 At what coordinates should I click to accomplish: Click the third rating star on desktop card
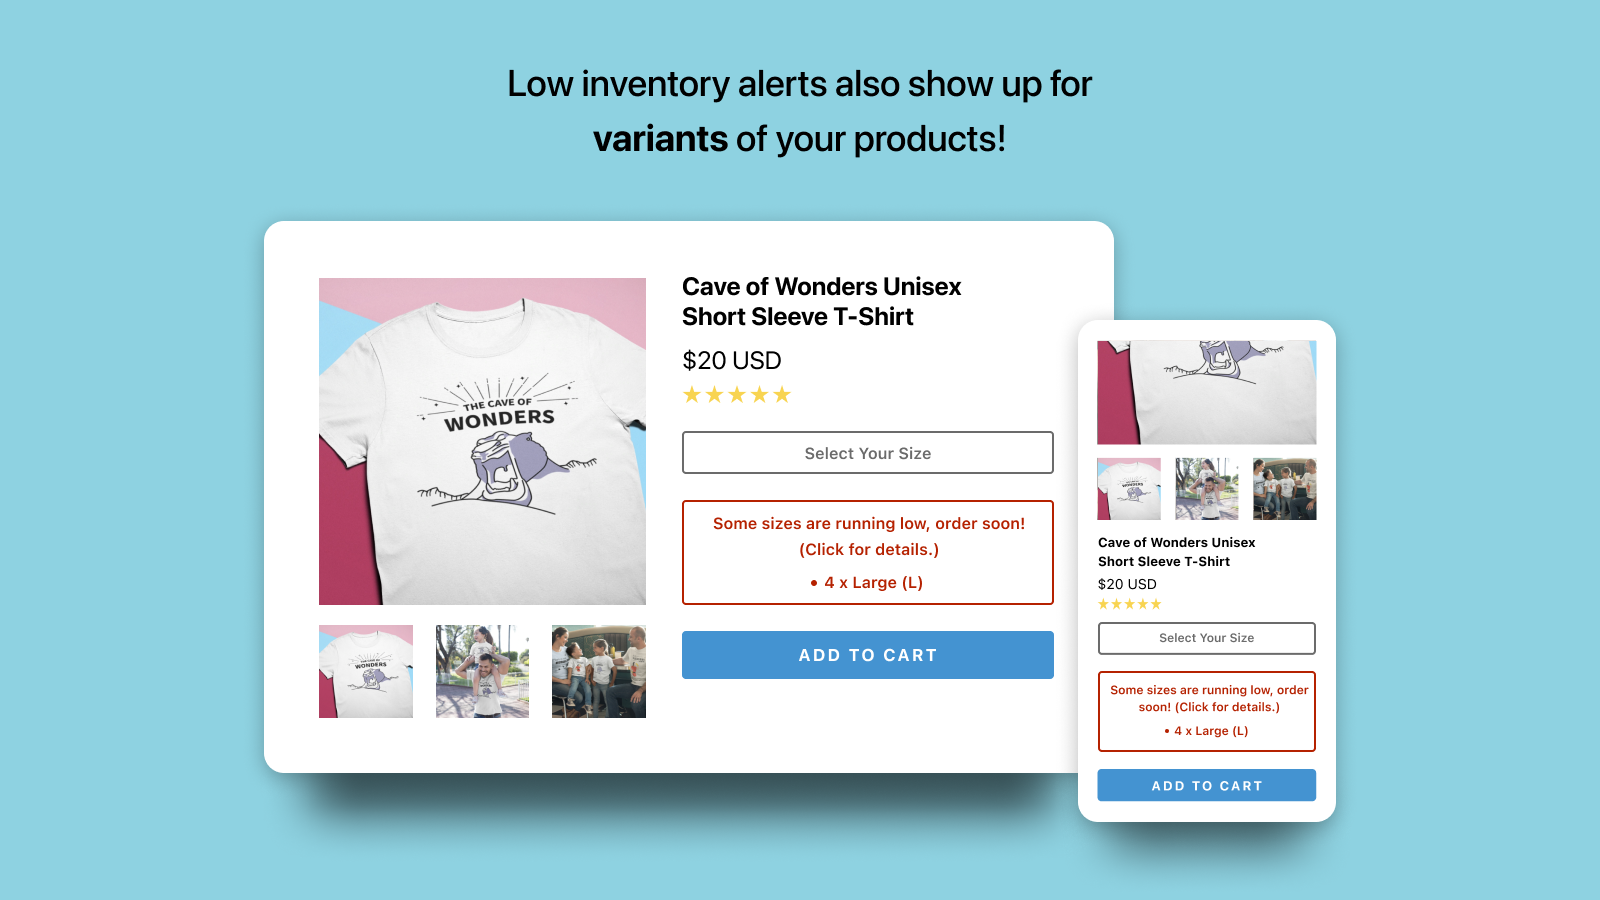point(737,395)
